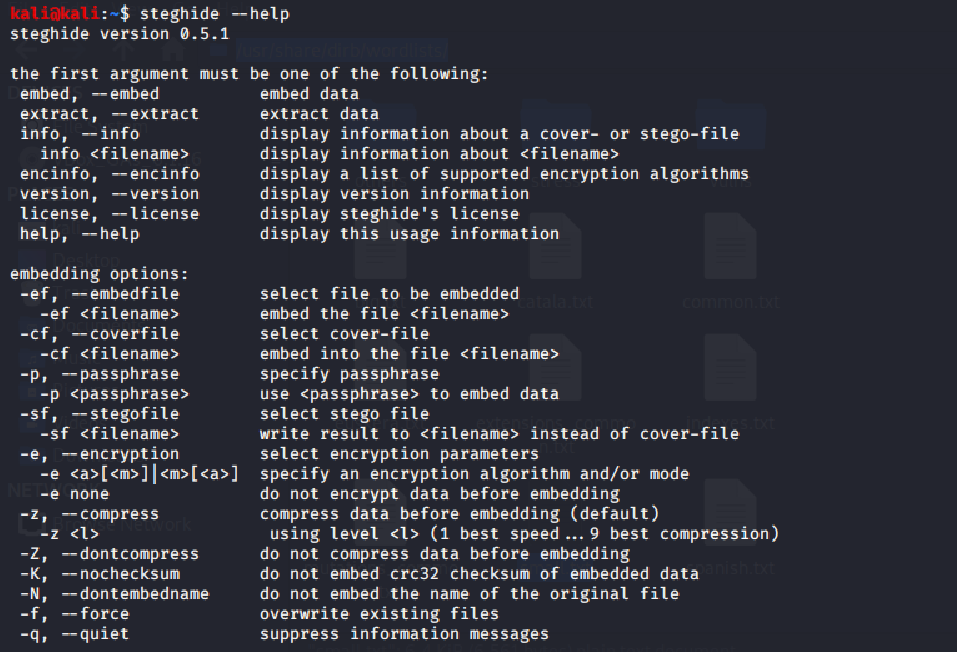957x652 pixels.
Task: Click the '--coverfile' option text
Action: pos(125,333)
